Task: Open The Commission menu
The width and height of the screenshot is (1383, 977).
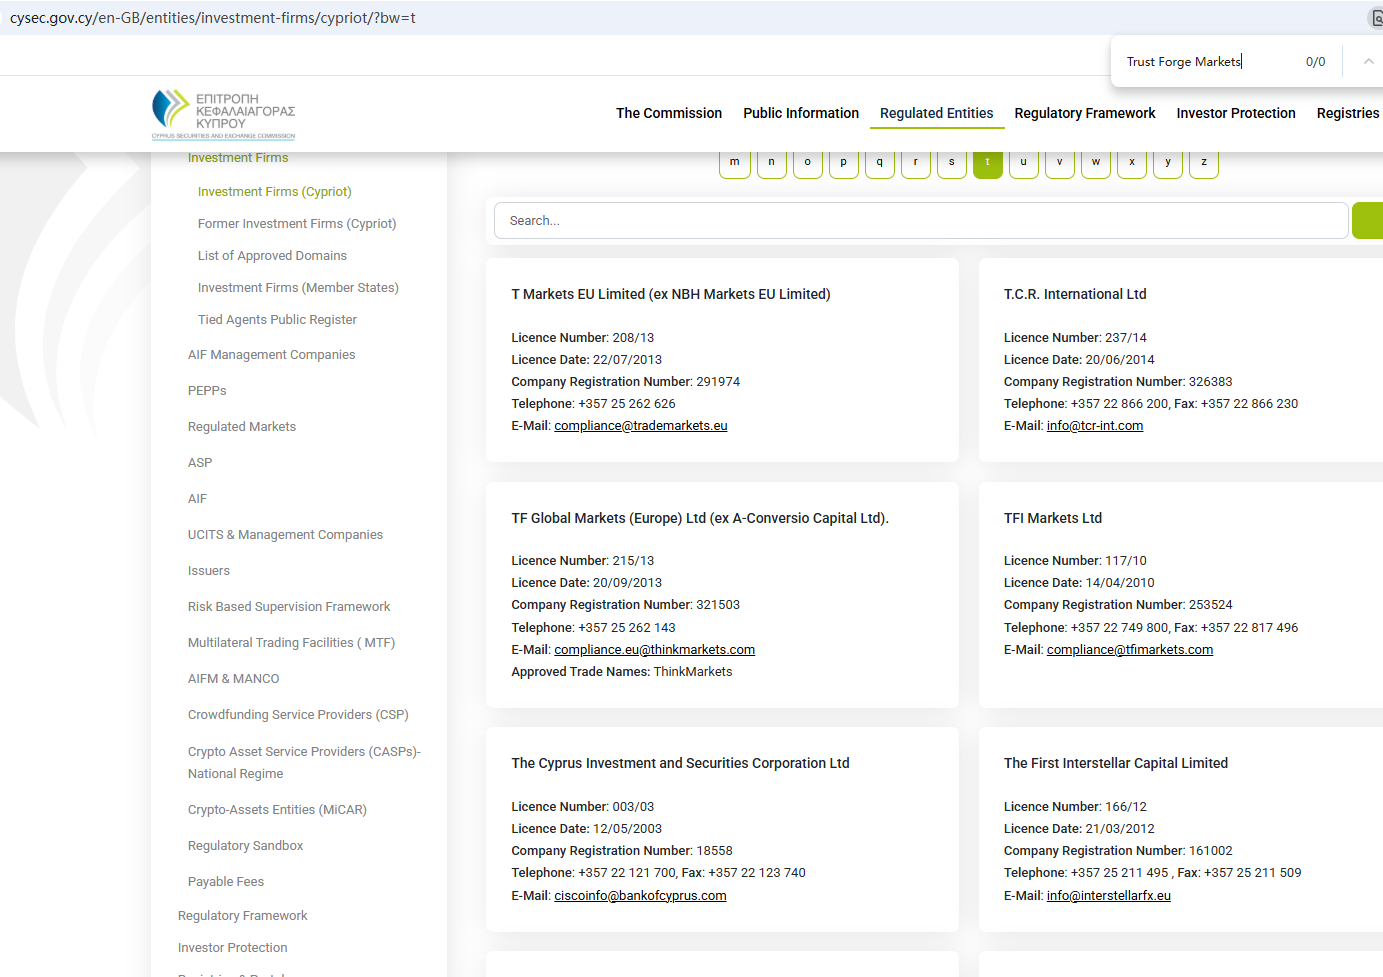Action: (x=668, y=114)
